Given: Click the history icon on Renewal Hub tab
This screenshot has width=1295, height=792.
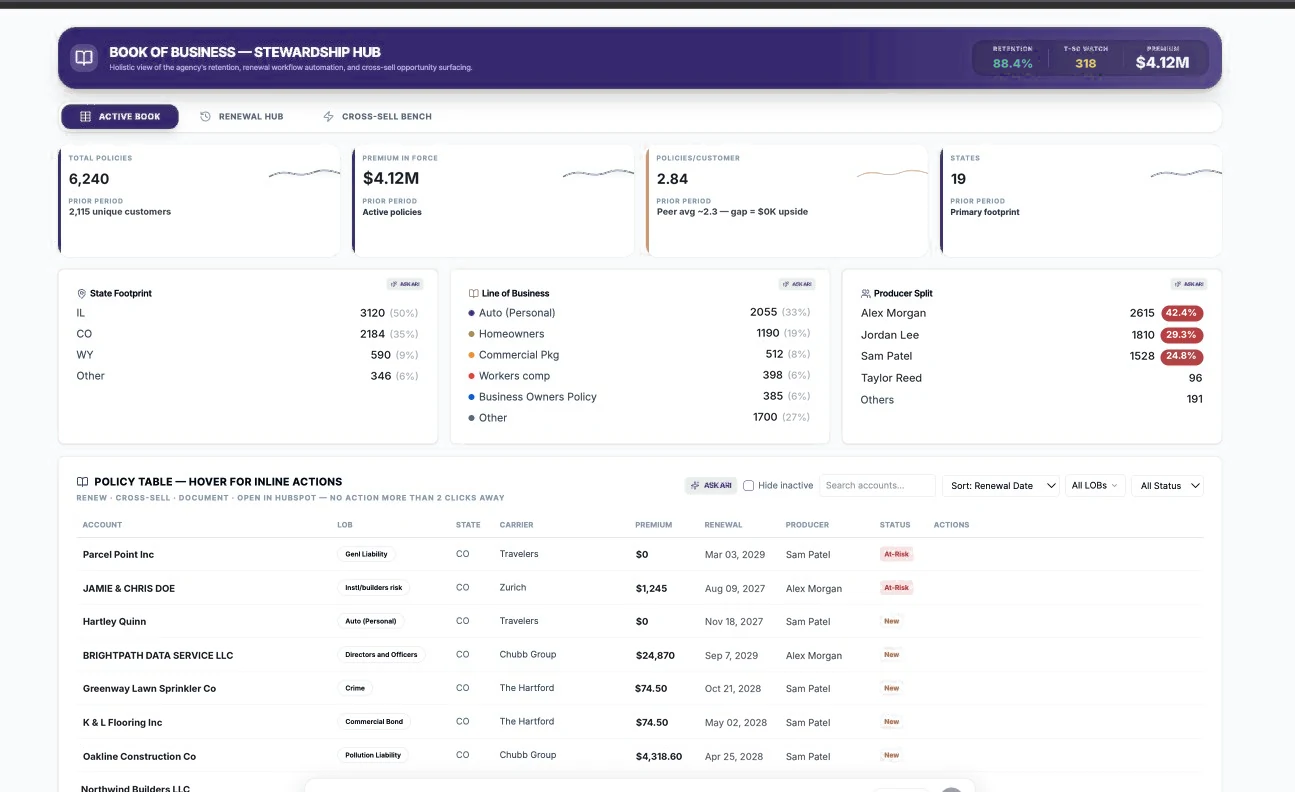Looking at the screenshot, I should (x=205, y=117).
